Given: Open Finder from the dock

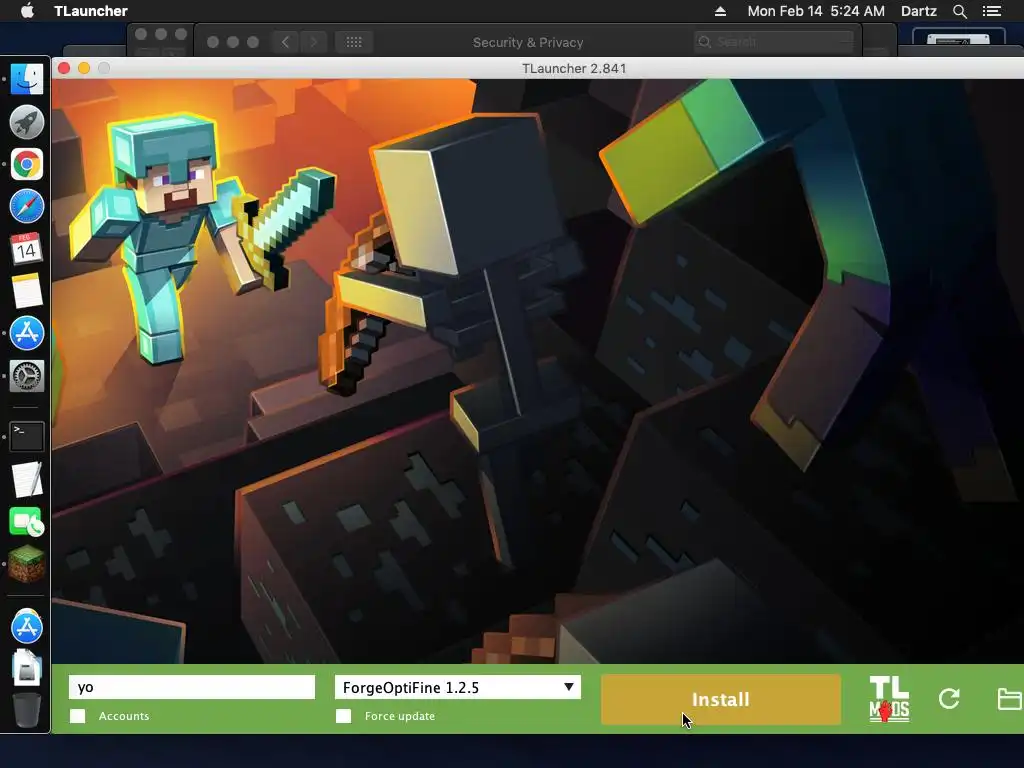Looking at the screenshot, I should (x=27, y=79).
